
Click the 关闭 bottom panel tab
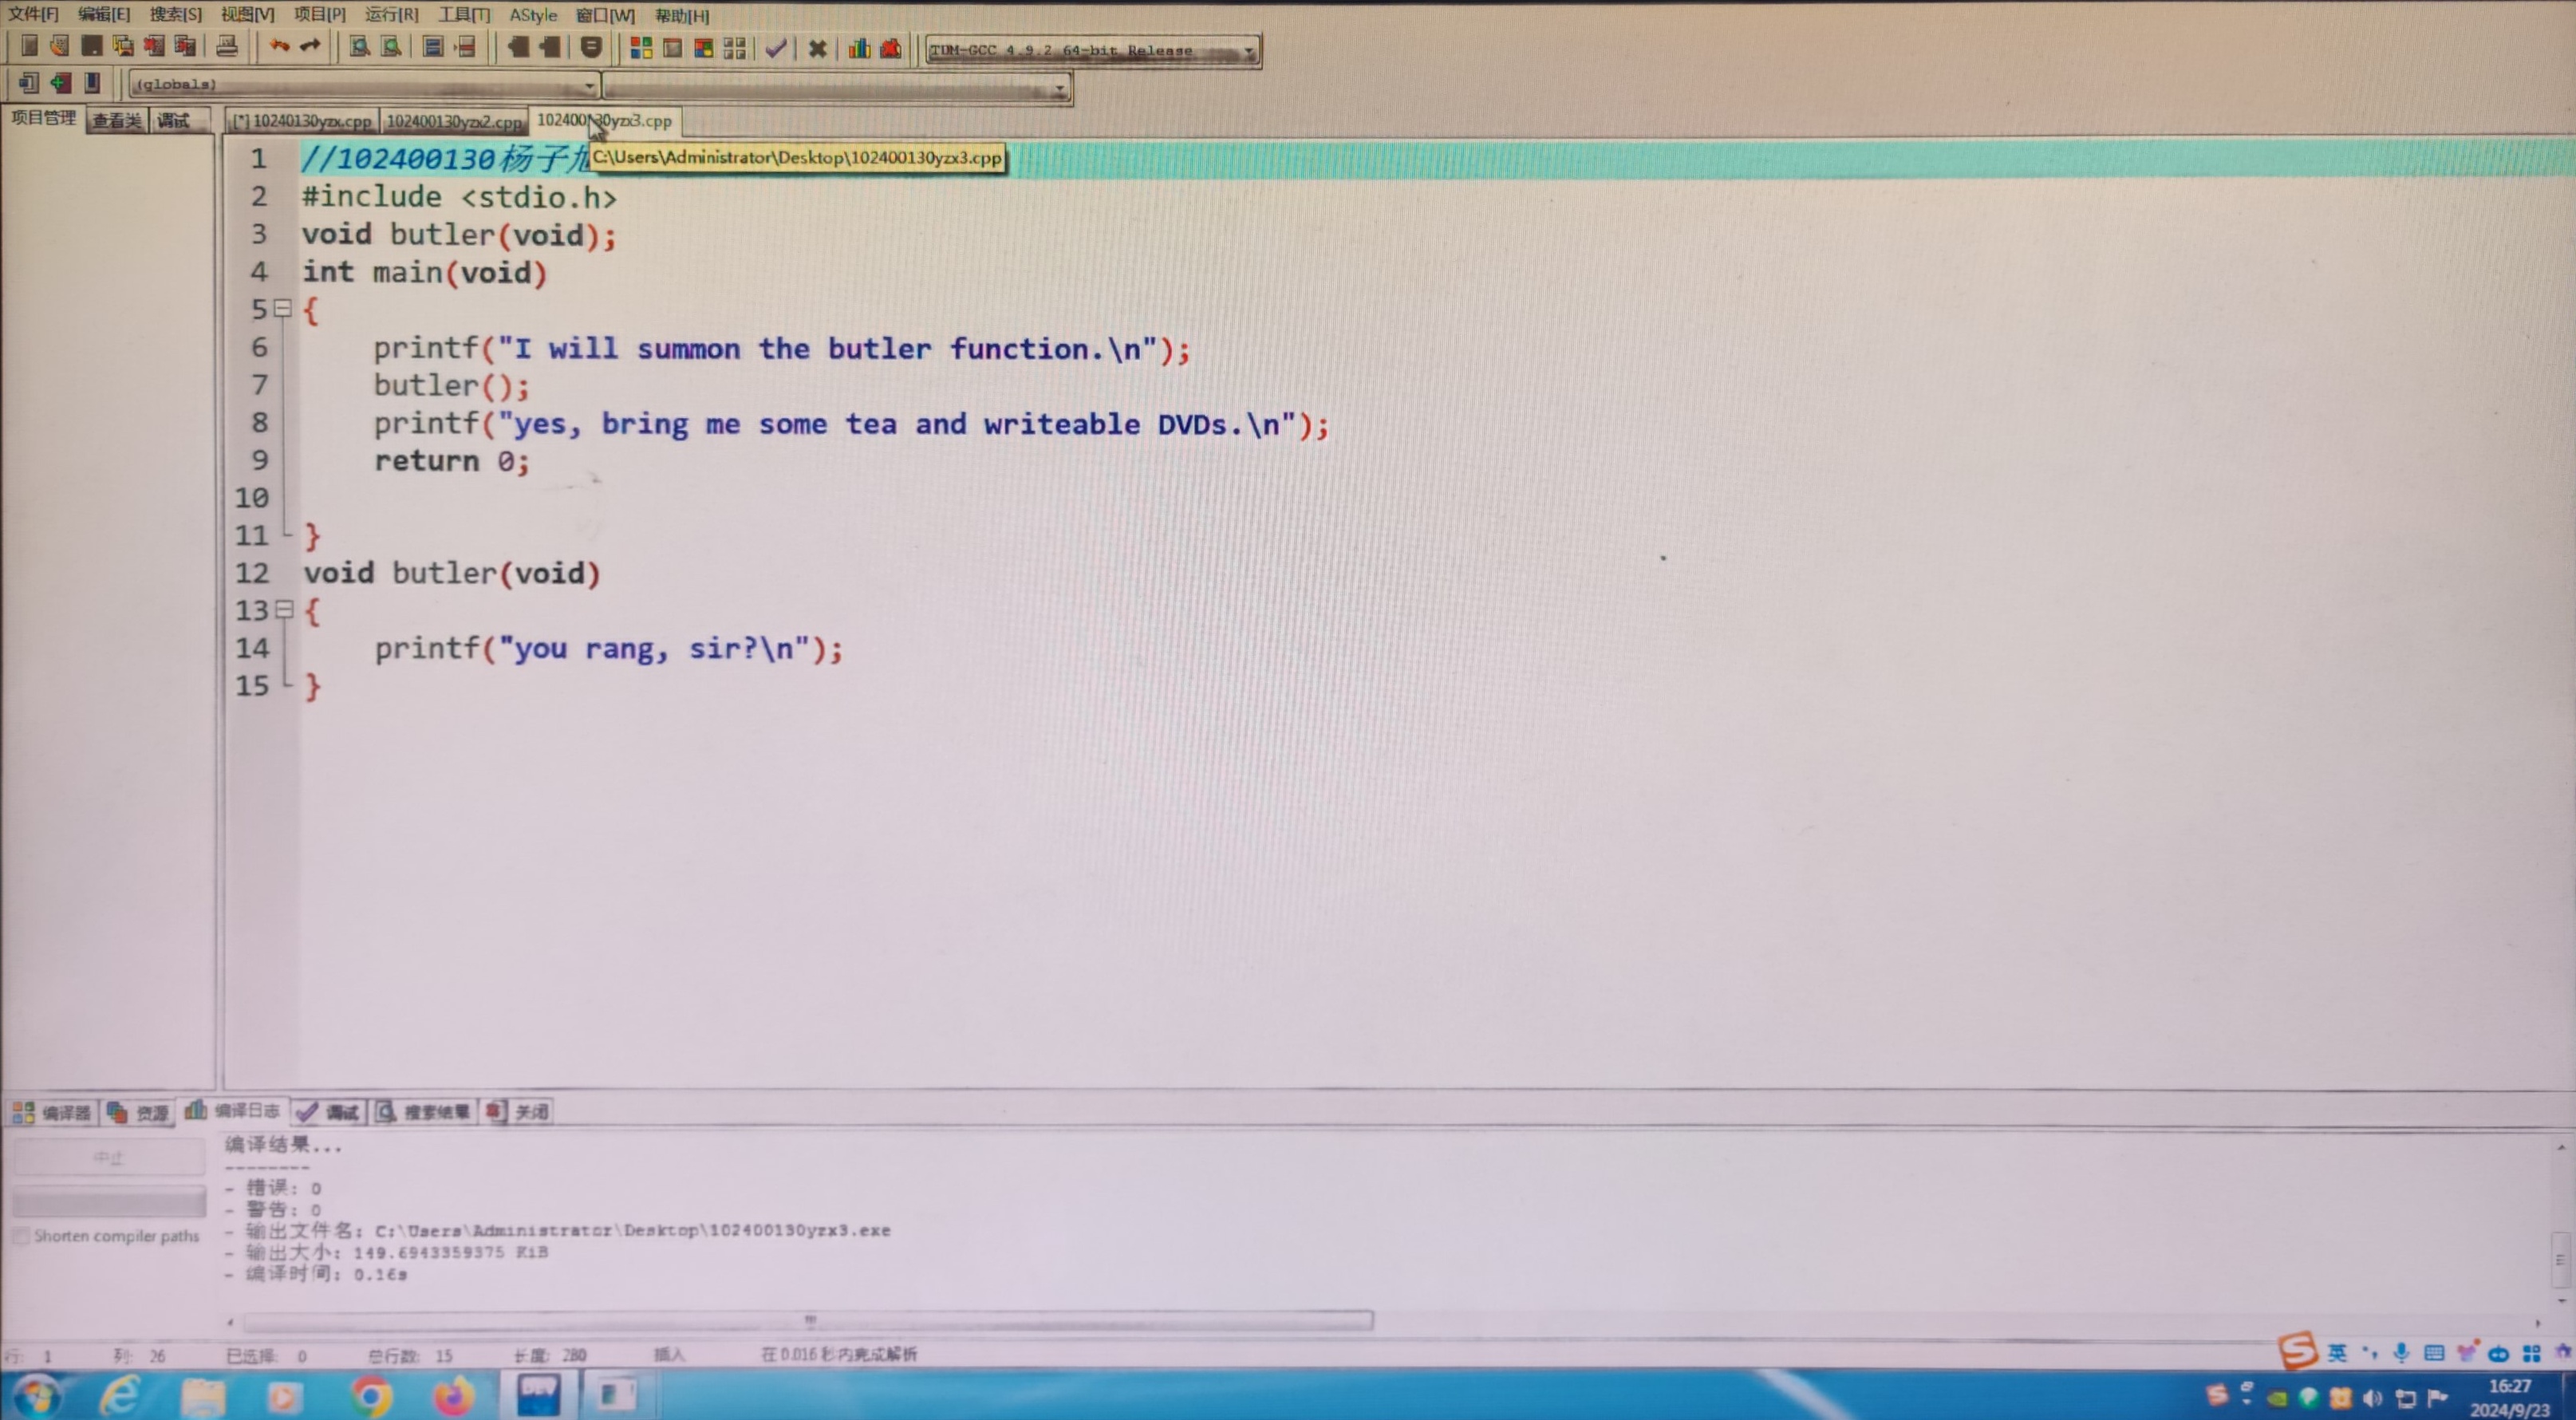[517, 1111]
